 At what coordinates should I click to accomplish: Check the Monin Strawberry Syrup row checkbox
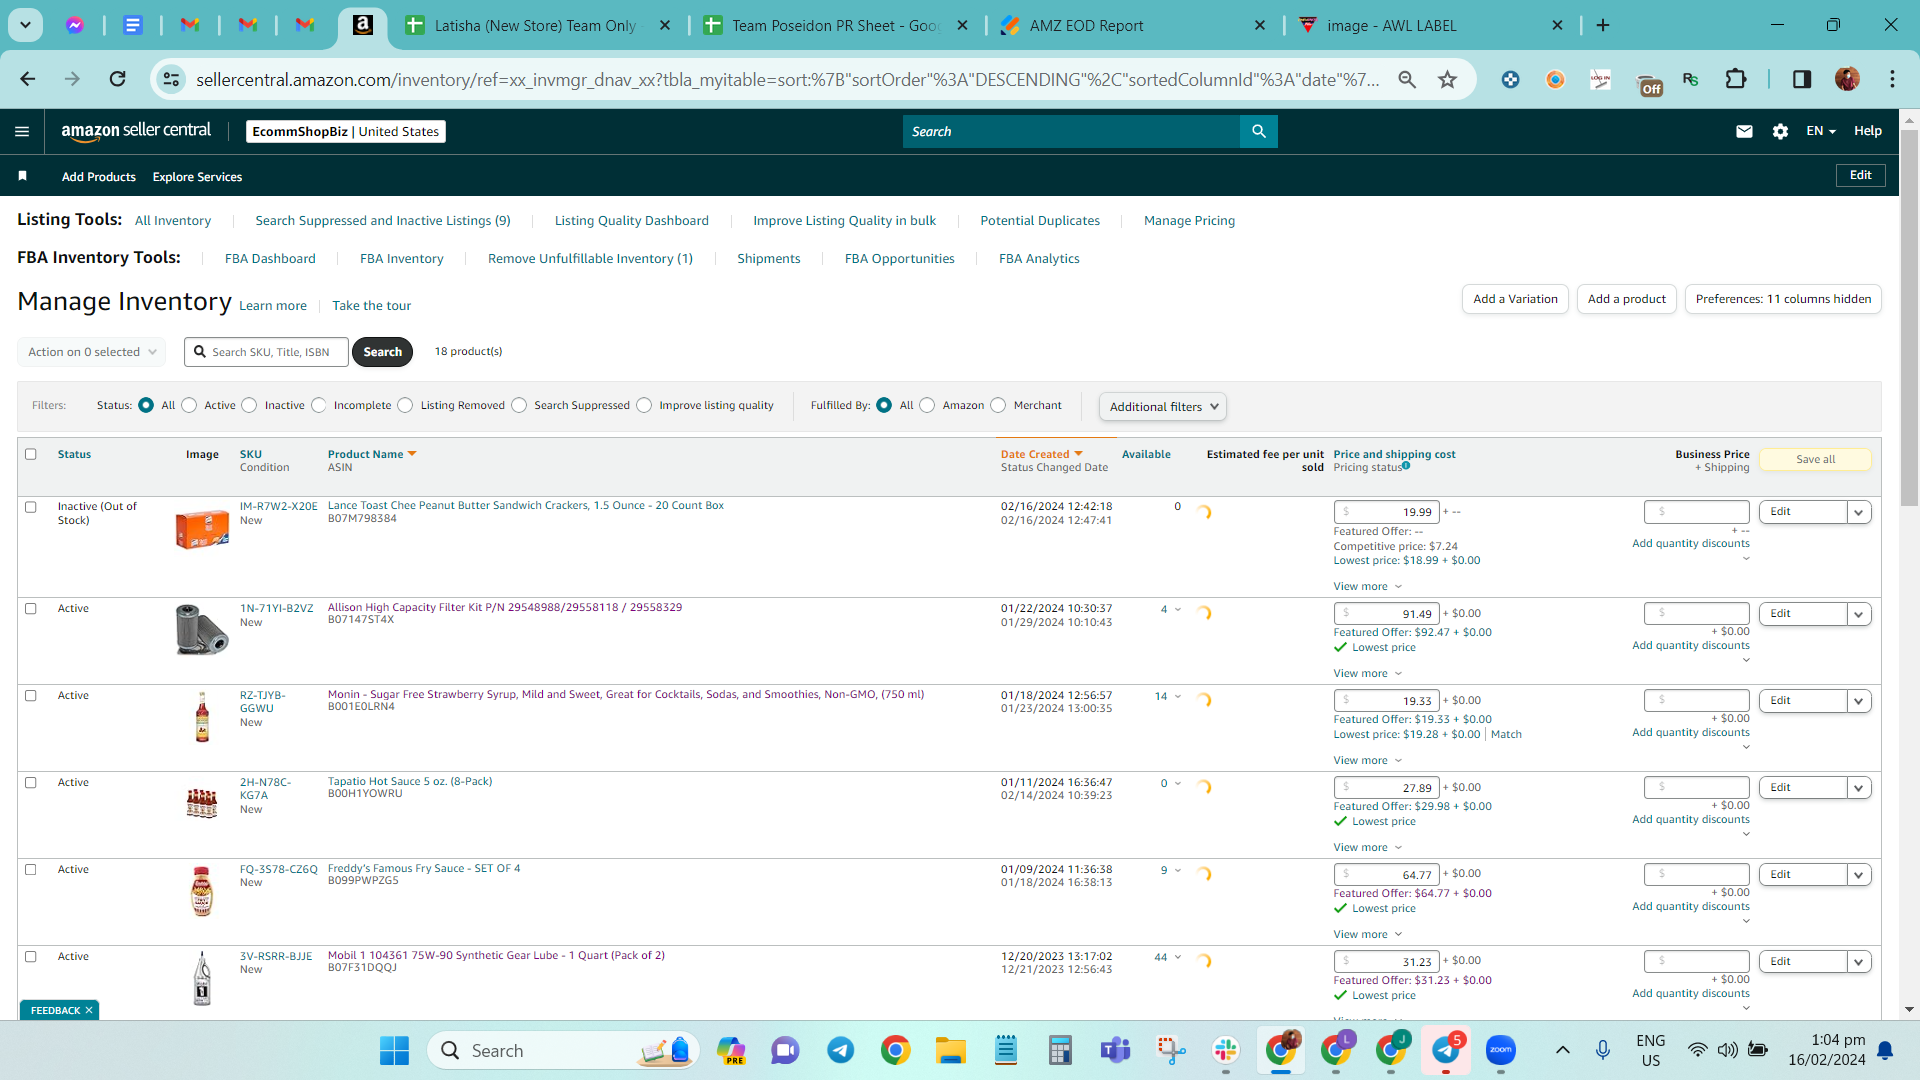[30, 695]
